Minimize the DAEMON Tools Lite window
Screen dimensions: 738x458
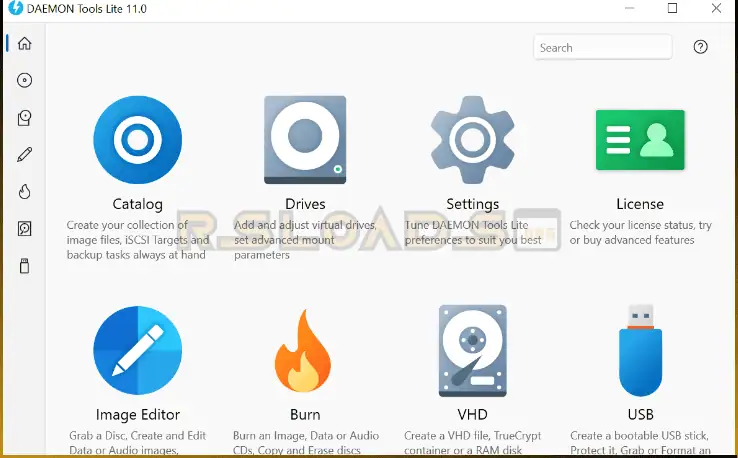click(x=629, y=8)
